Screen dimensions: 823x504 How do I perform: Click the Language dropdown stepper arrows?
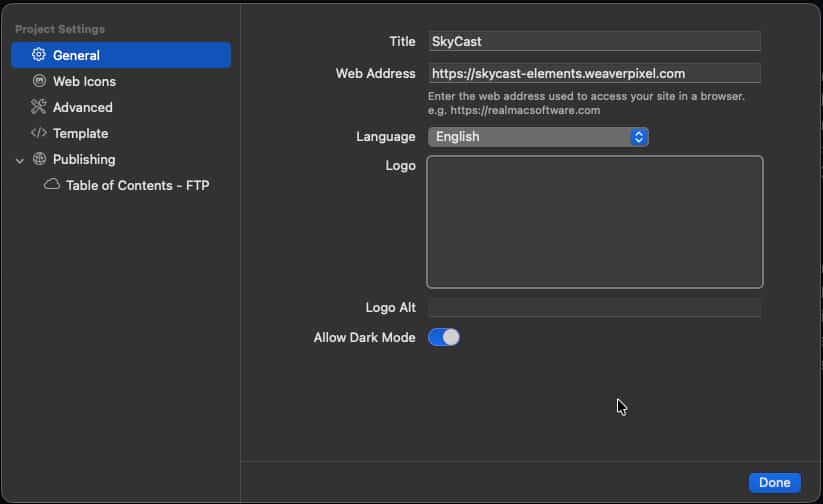[x=639, y=137]
